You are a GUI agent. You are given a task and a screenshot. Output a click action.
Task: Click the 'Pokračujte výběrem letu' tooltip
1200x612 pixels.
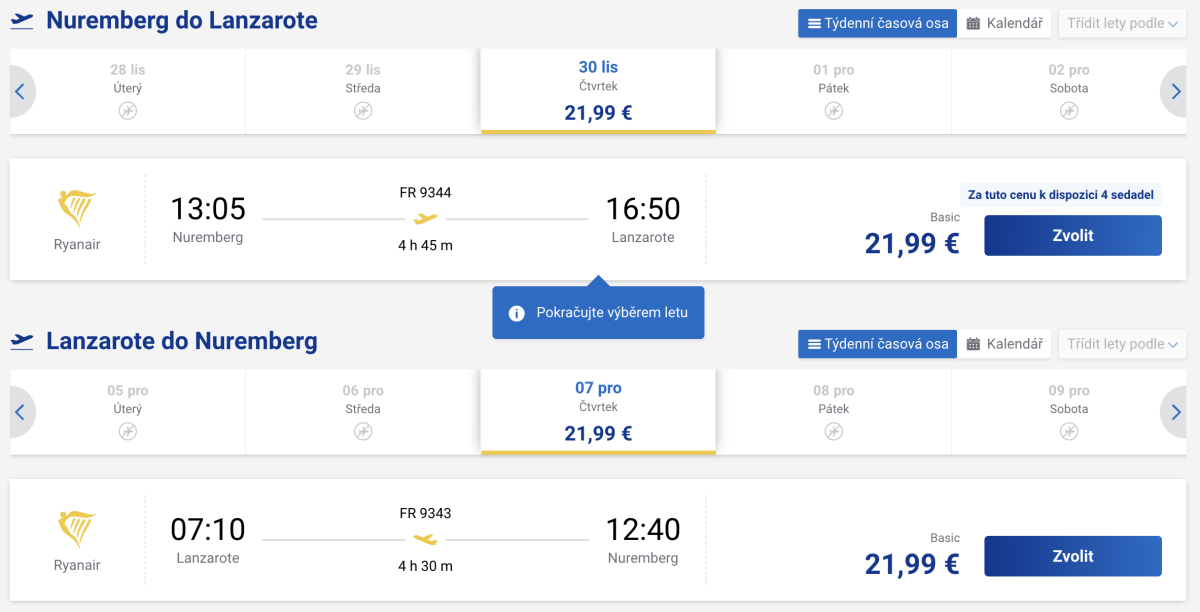[x=611, y=313]
